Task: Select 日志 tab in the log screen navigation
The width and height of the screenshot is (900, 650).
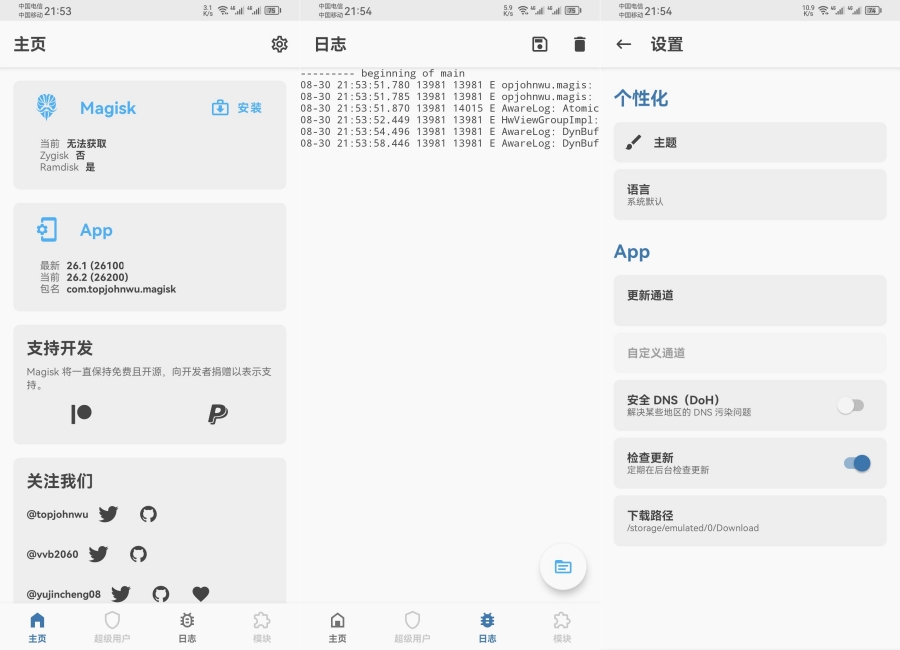Action: (x=487, y=627)
